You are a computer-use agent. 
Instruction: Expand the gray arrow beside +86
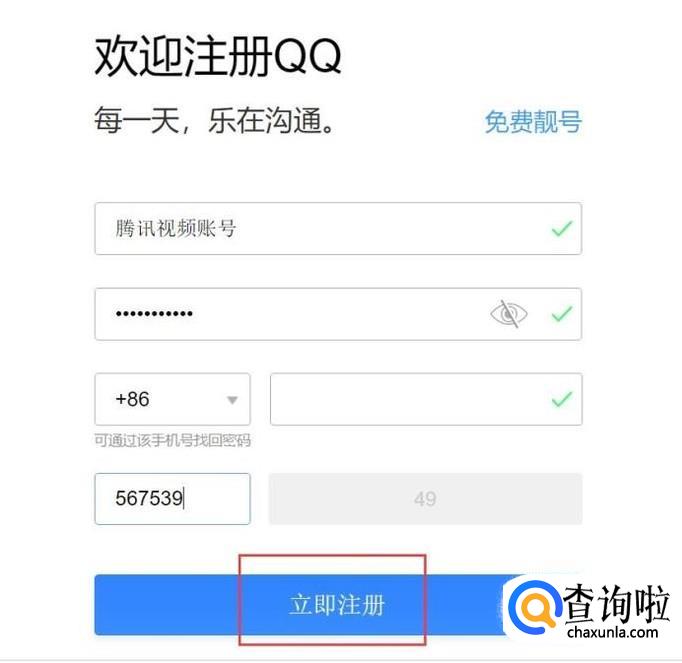tap(232, 400)
